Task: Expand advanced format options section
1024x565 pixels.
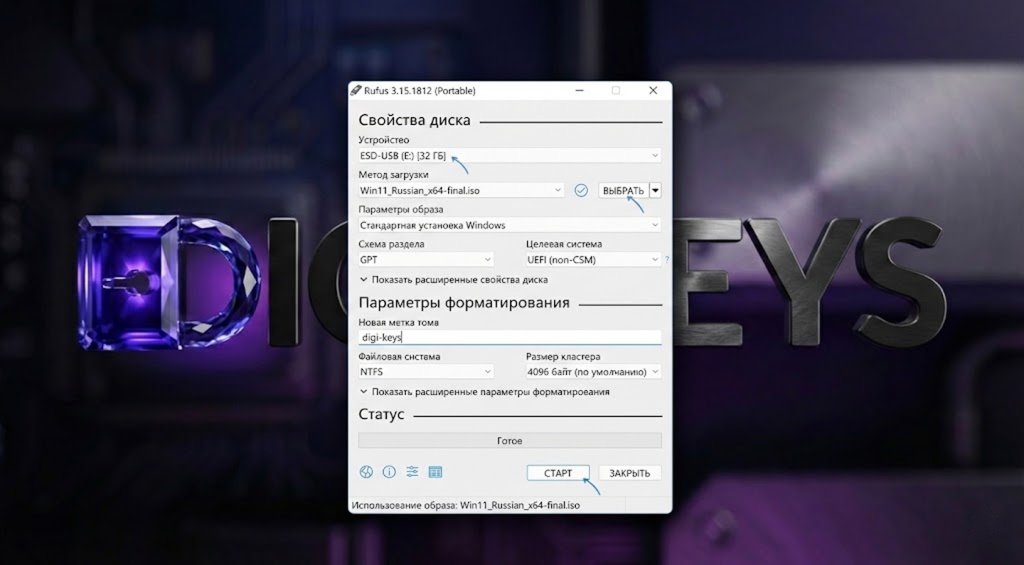Action: pos(484,392)
